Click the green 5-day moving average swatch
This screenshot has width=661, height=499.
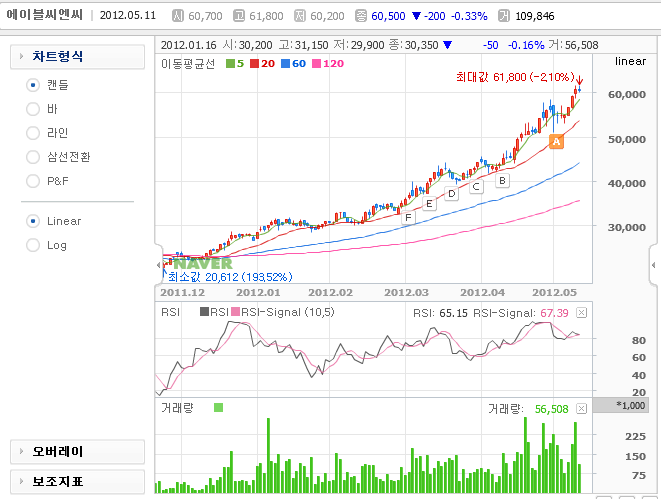pyautogui.click(x=229, y=64)
